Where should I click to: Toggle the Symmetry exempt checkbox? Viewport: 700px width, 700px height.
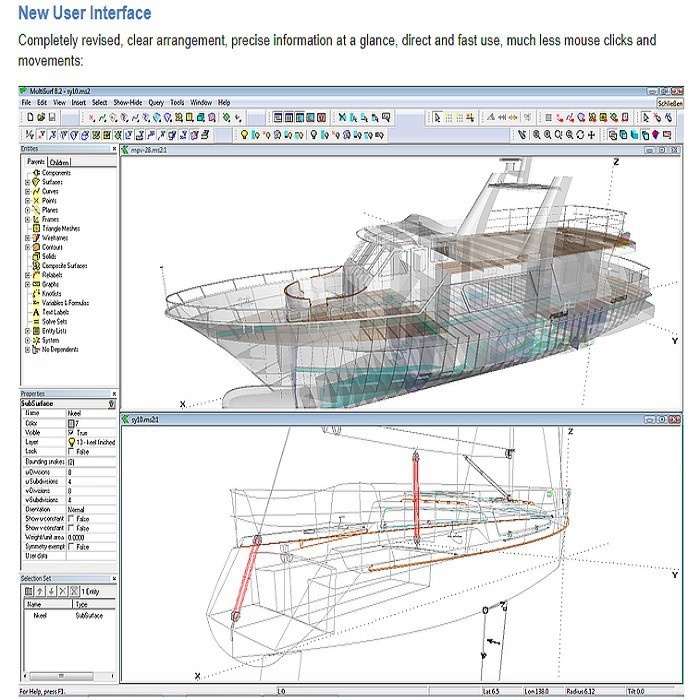coord(71,547)
